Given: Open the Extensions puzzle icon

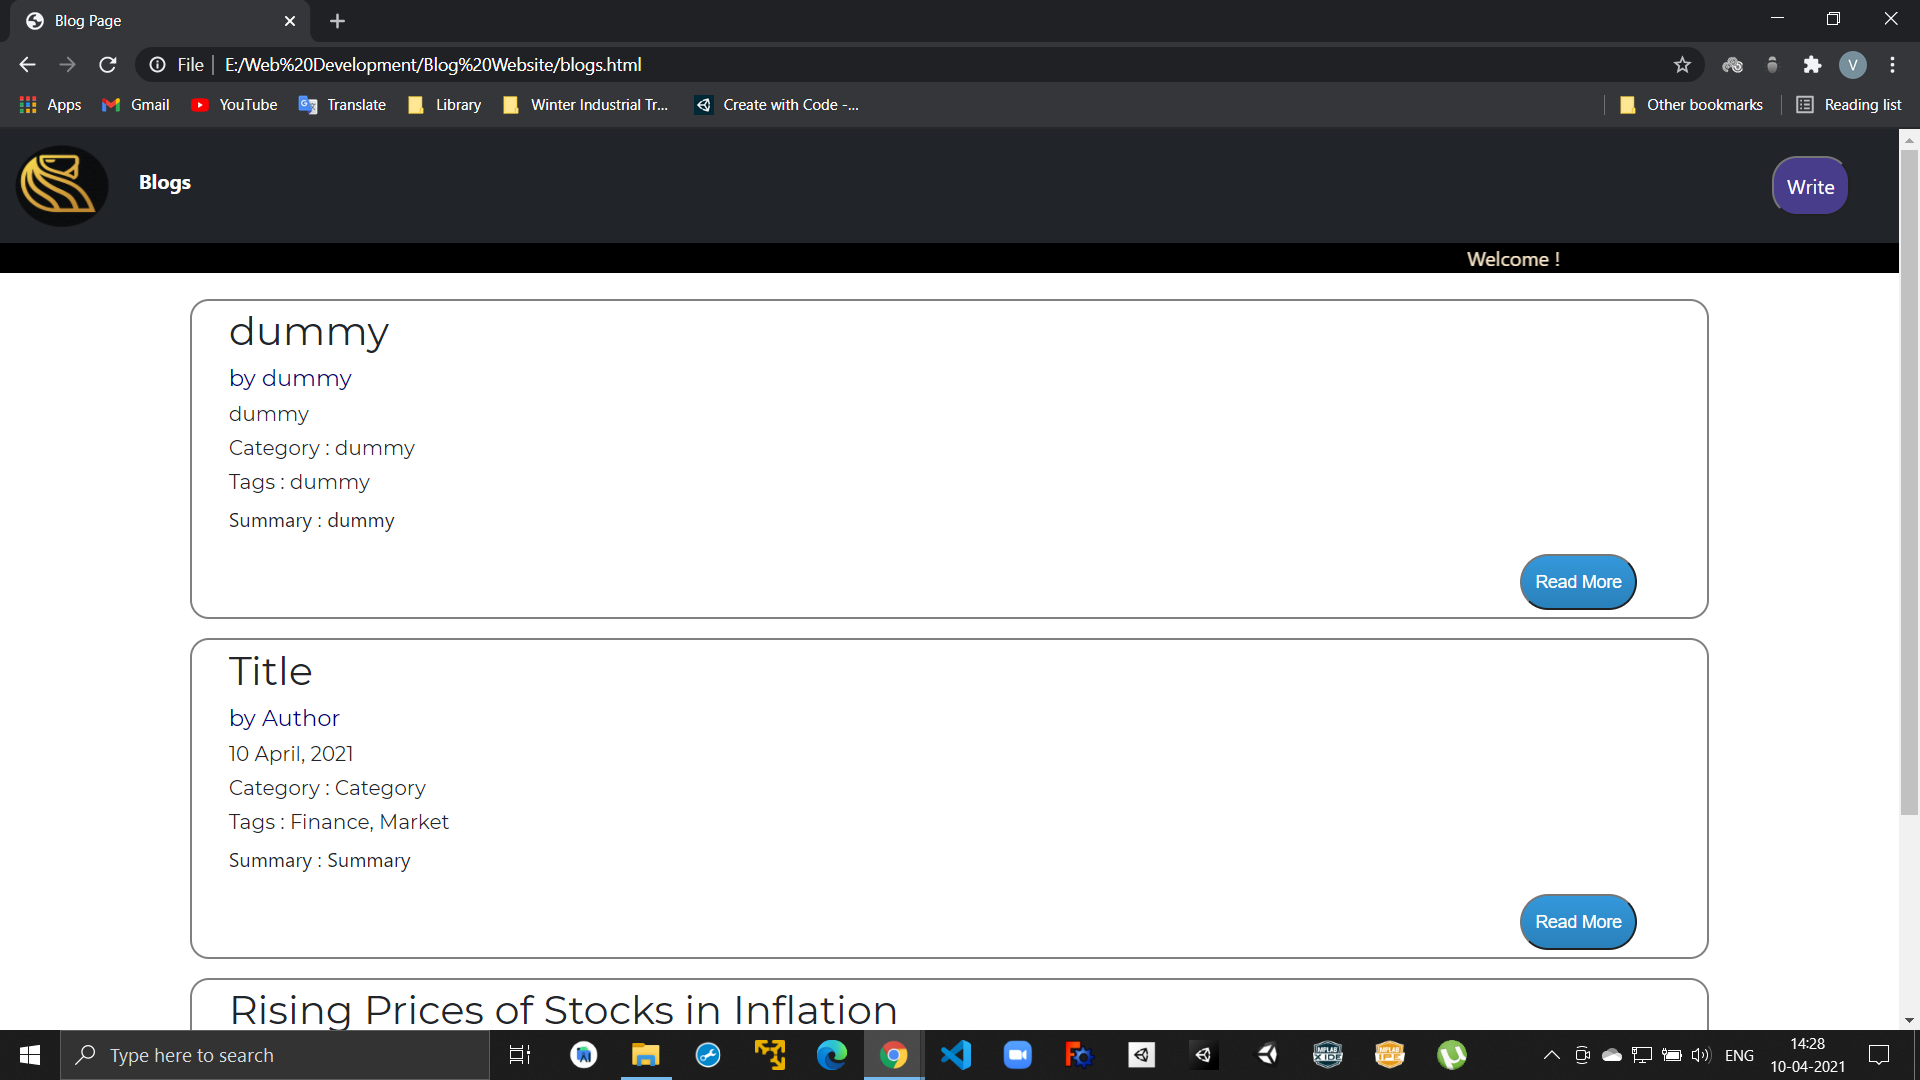Looking at the screenshot, I should pos(1812,65).
